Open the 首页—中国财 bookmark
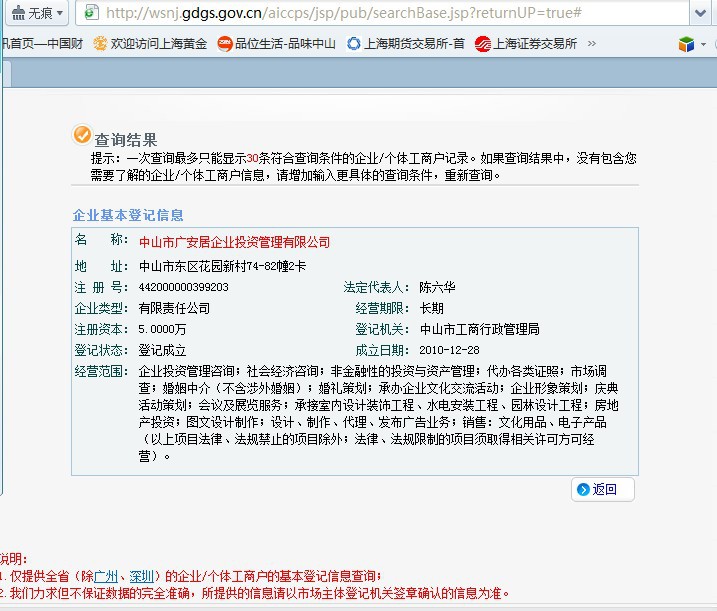Viewport: 717px width, 611px height. click(x=42, y=44)
